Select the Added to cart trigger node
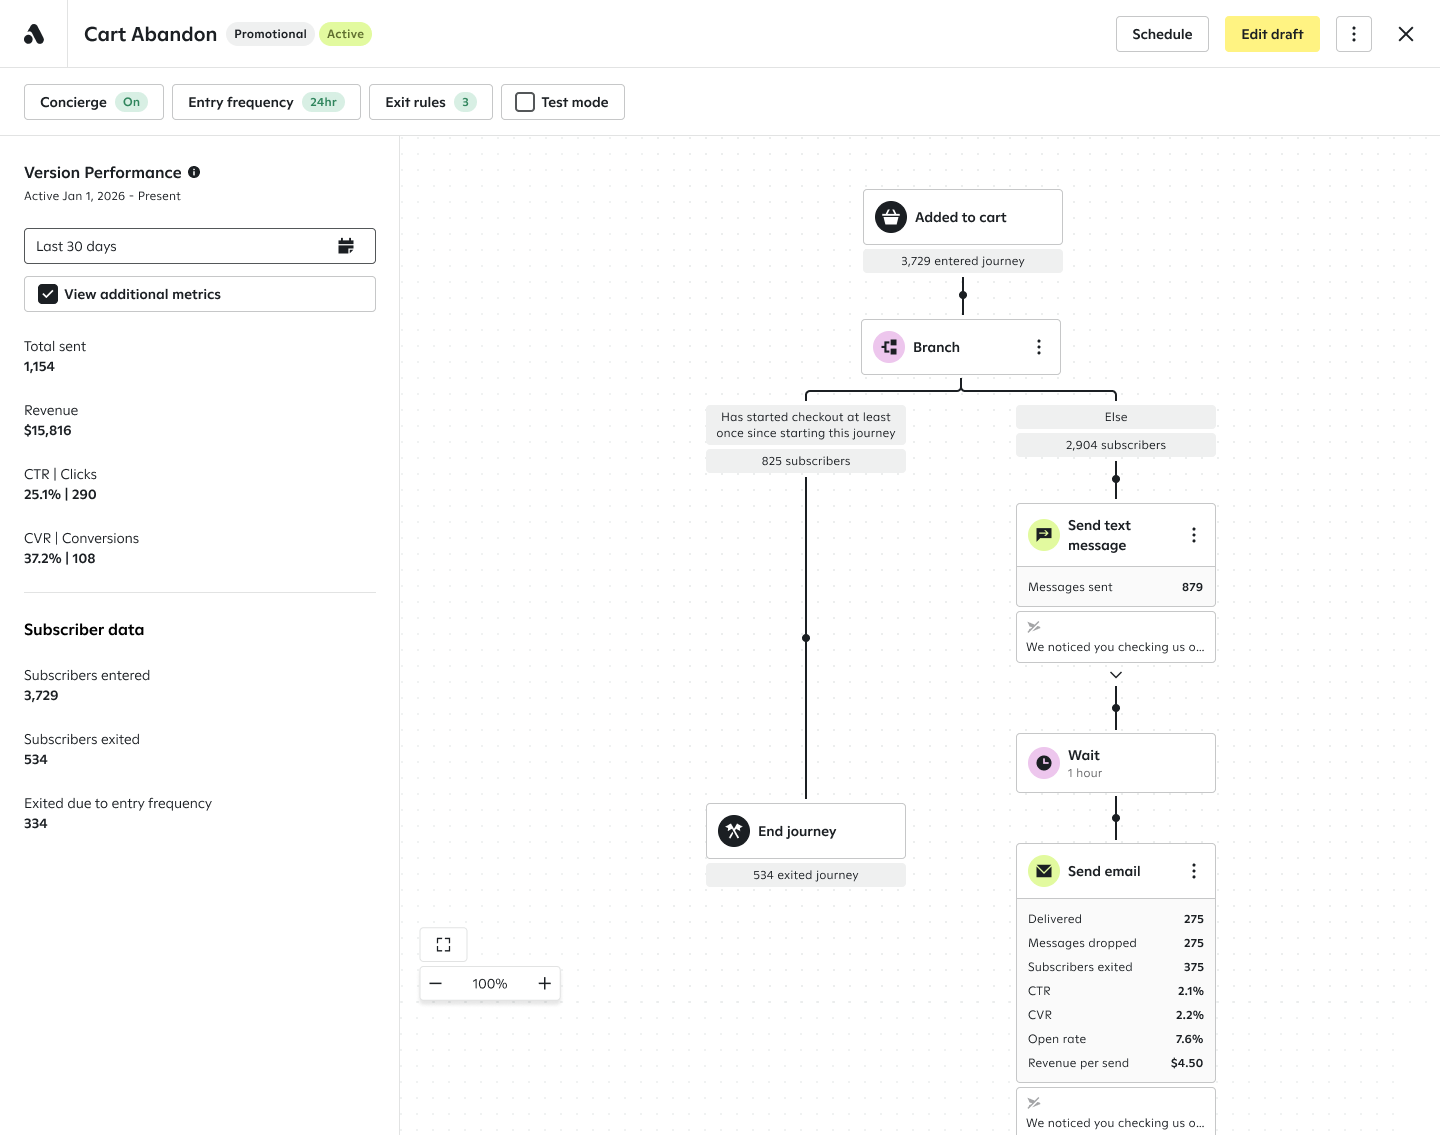The image size is (1440, 1135). pos(963,217)
